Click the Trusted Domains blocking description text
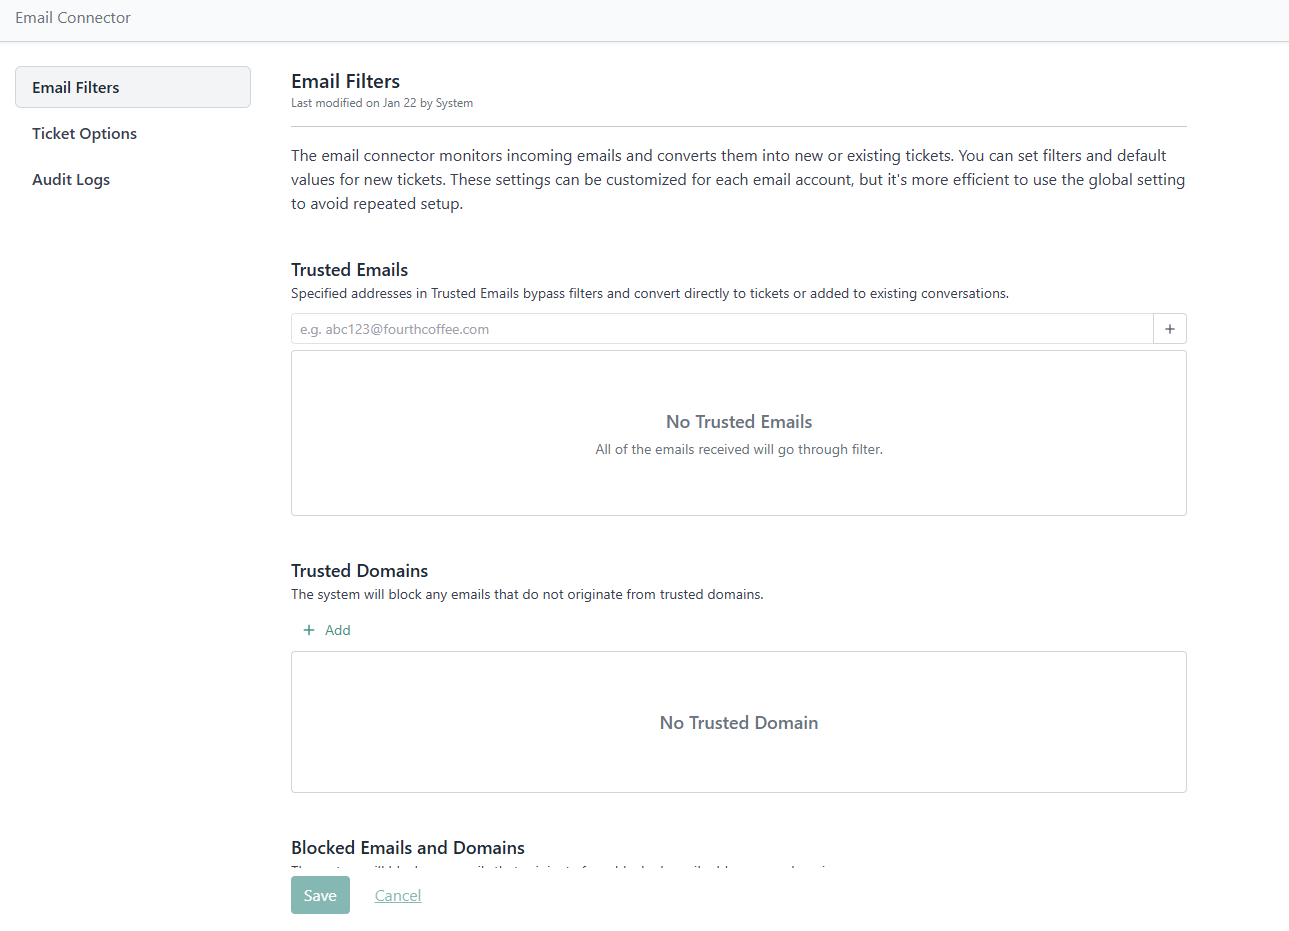This screenshot has width=1289, height=931. pos(526,594)
